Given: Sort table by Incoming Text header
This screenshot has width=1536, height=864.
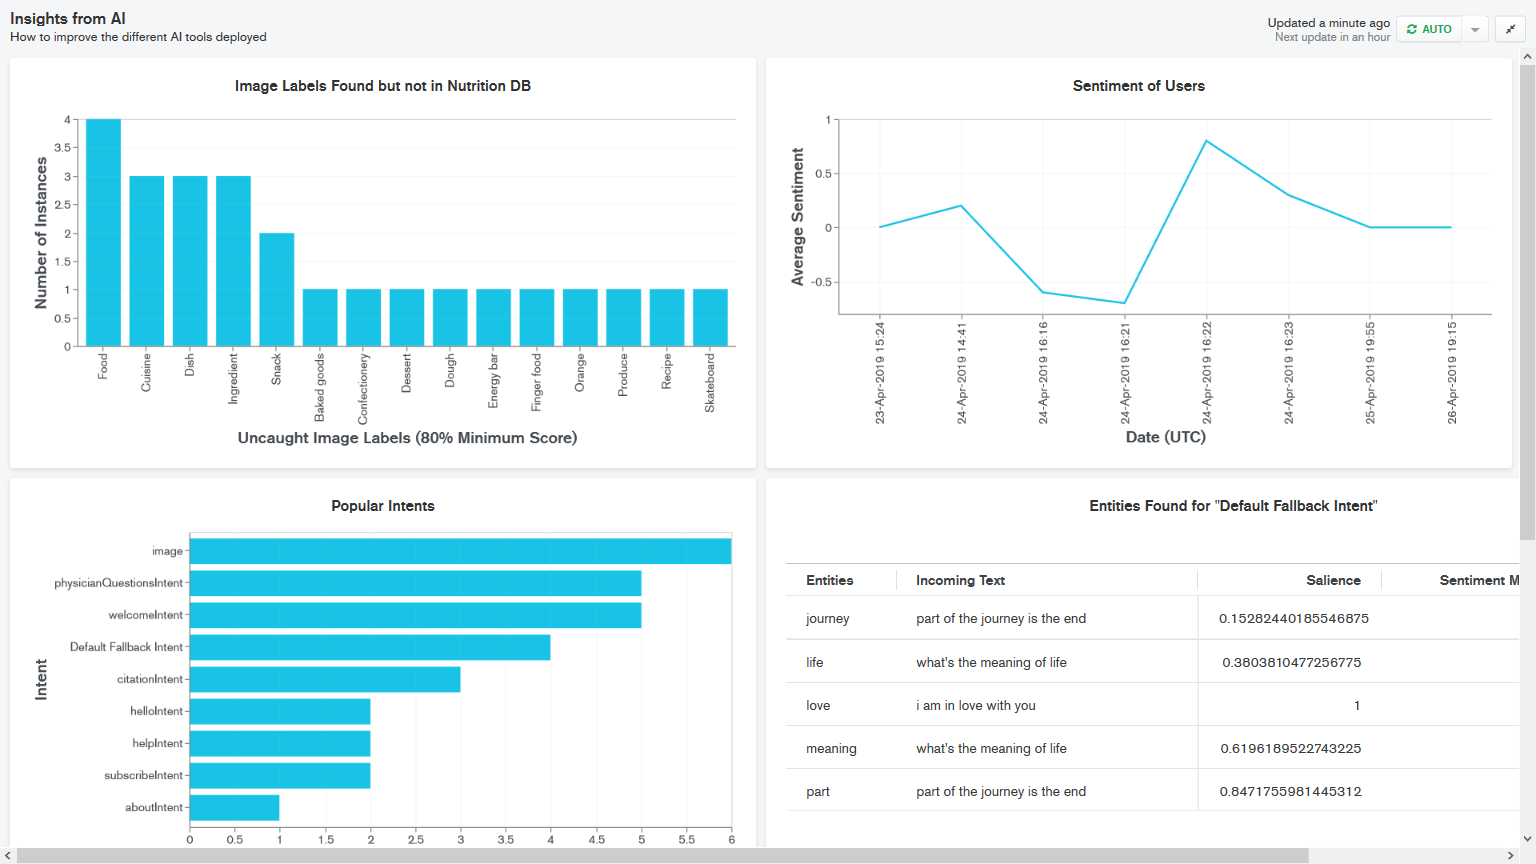Looking at the screenshot, I should point(960,580).
